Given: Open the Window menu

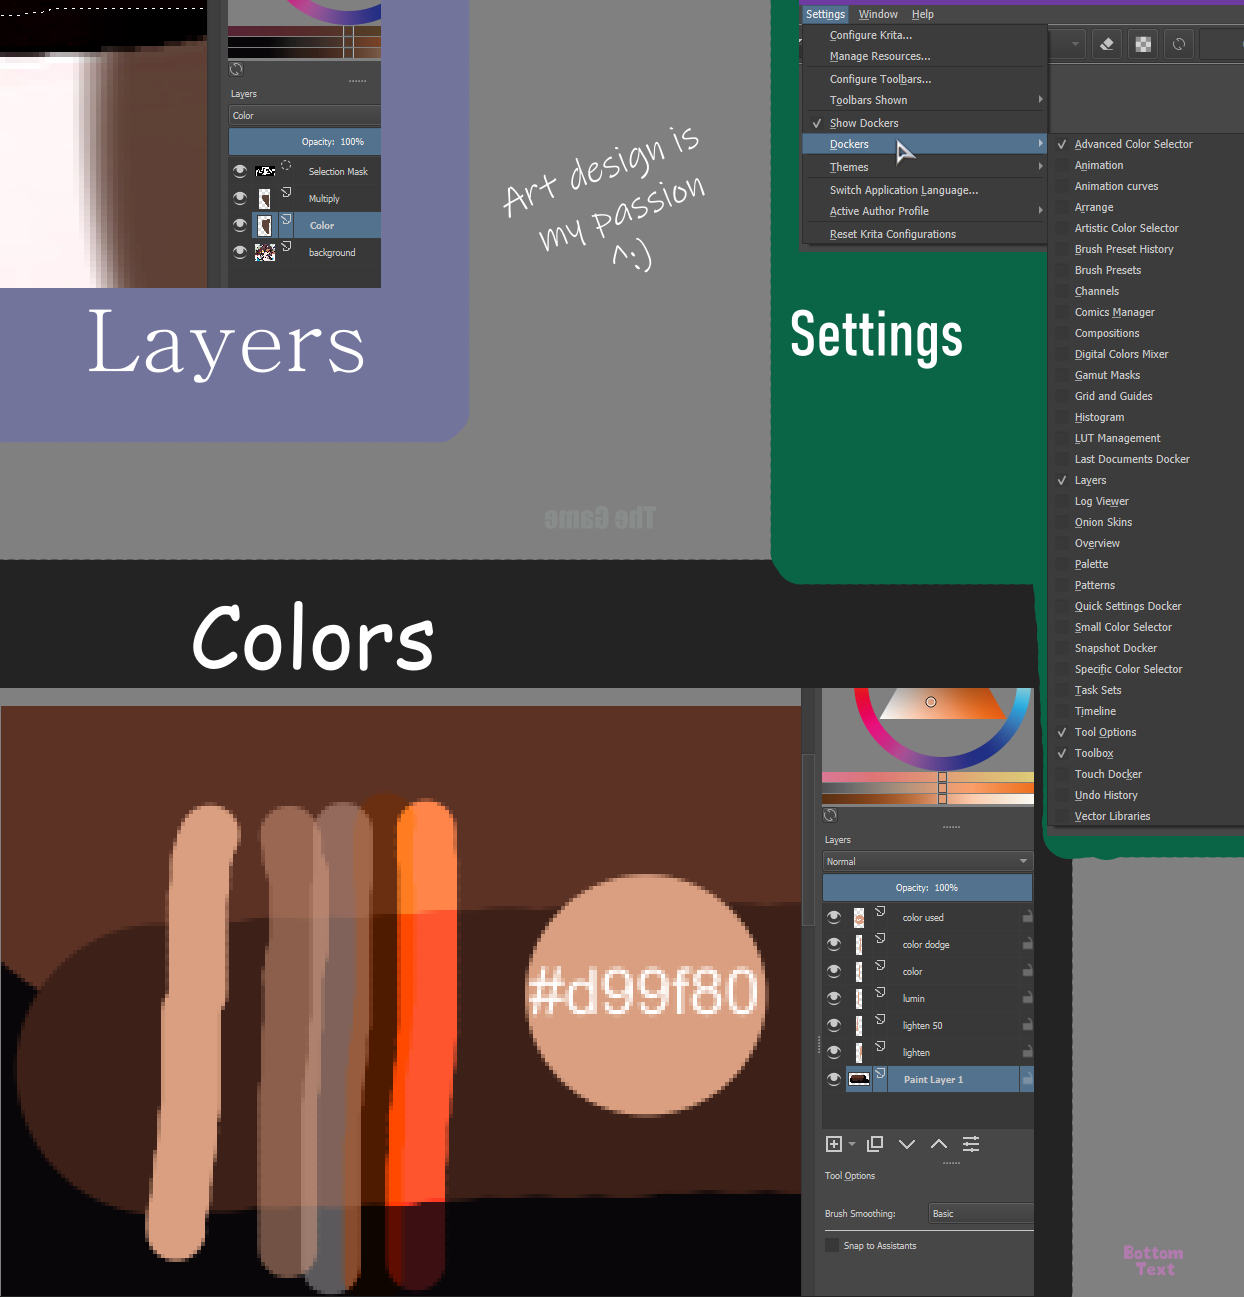Looking at the screenshot, I should pyautogui.click(x=878, y=14).
